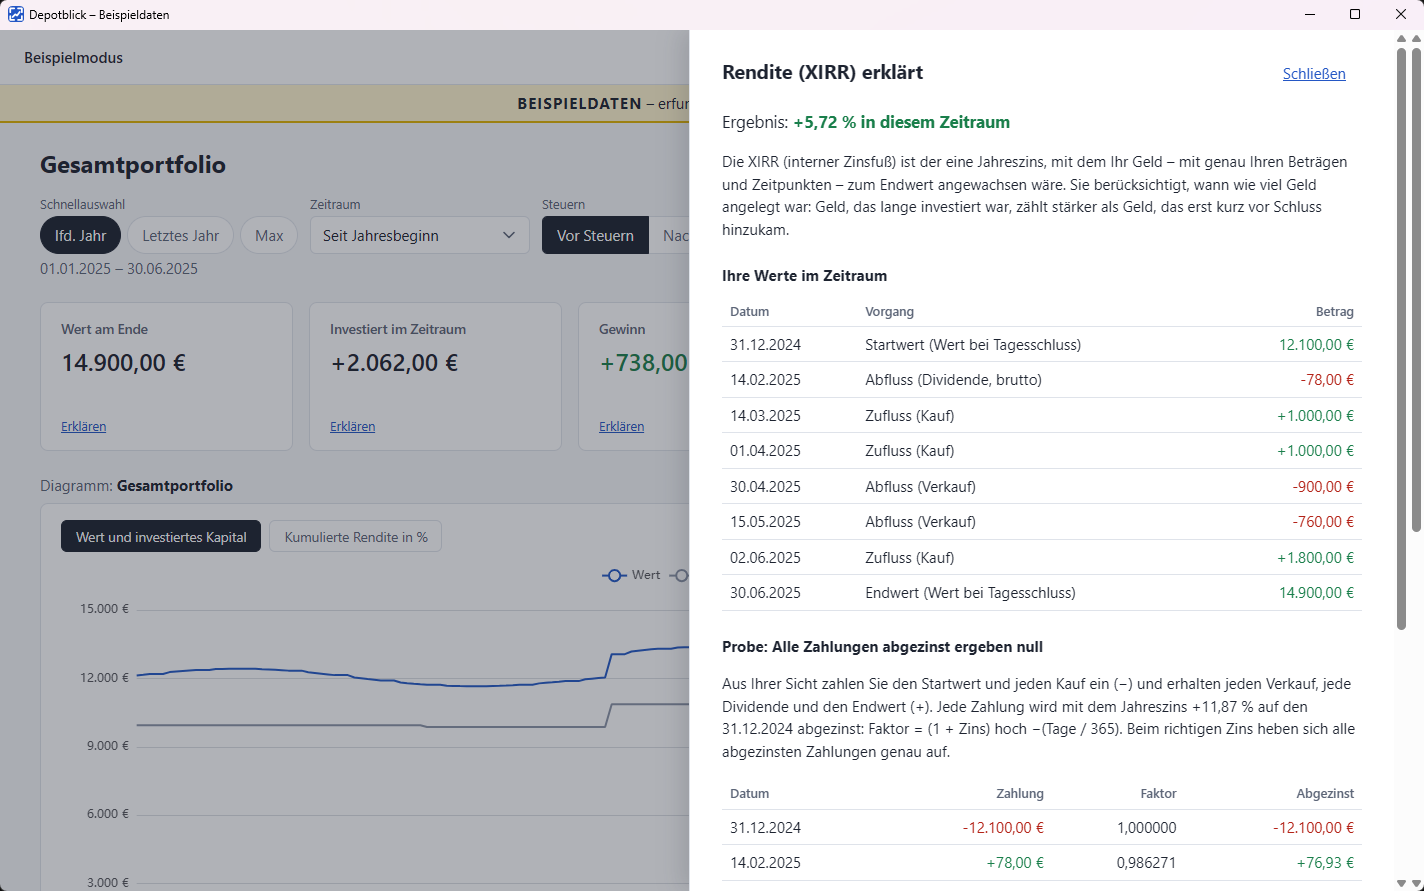Screen dimensions: 1424x891
Task: Click the Wert am Ende value 14.900,00 €
Action: pyautogui.click(x=124, y=363)
